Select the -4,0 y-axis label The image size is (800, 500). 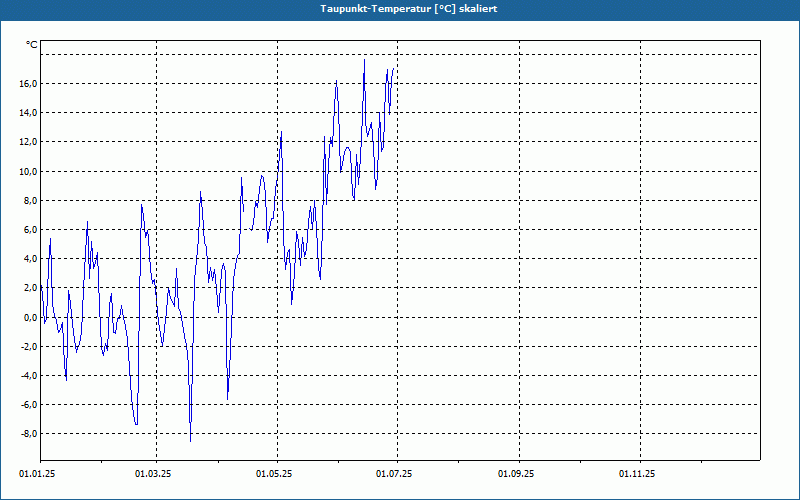(29, 376)
